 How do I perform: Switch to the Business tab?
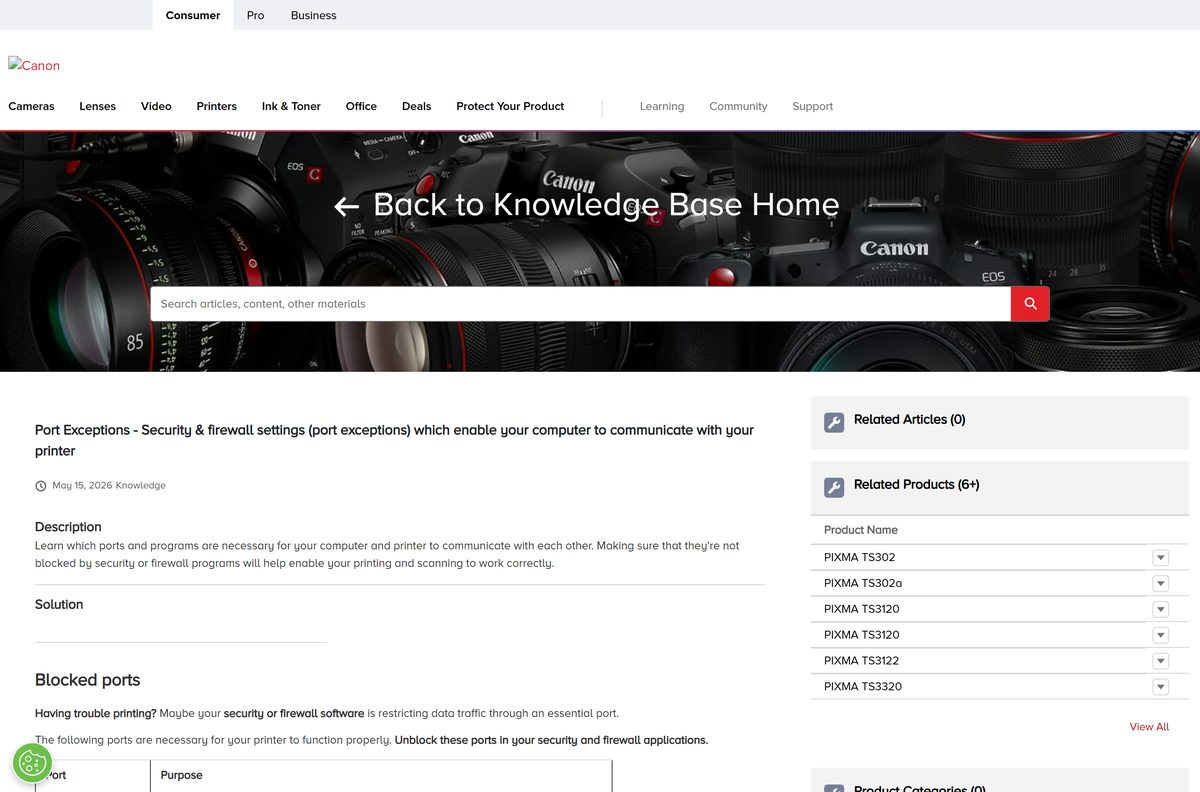coord(313,15)
